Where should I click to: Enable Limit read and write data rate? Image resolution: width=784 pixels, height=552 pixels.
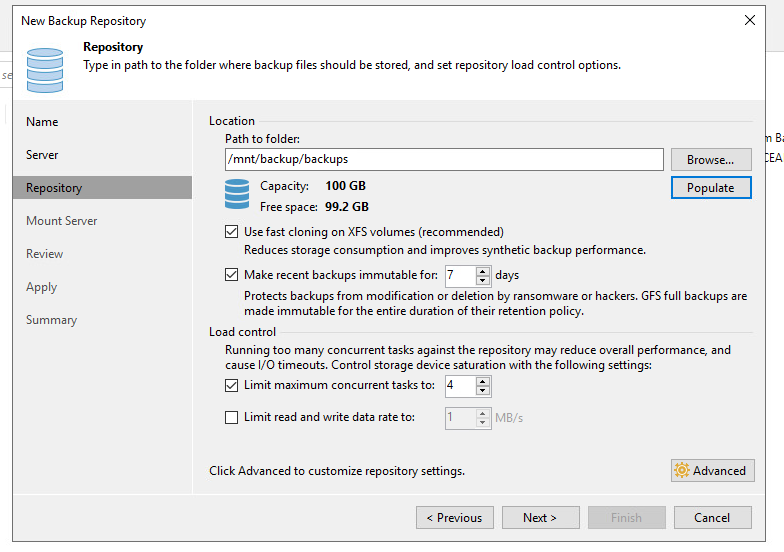tap(232, 418)
